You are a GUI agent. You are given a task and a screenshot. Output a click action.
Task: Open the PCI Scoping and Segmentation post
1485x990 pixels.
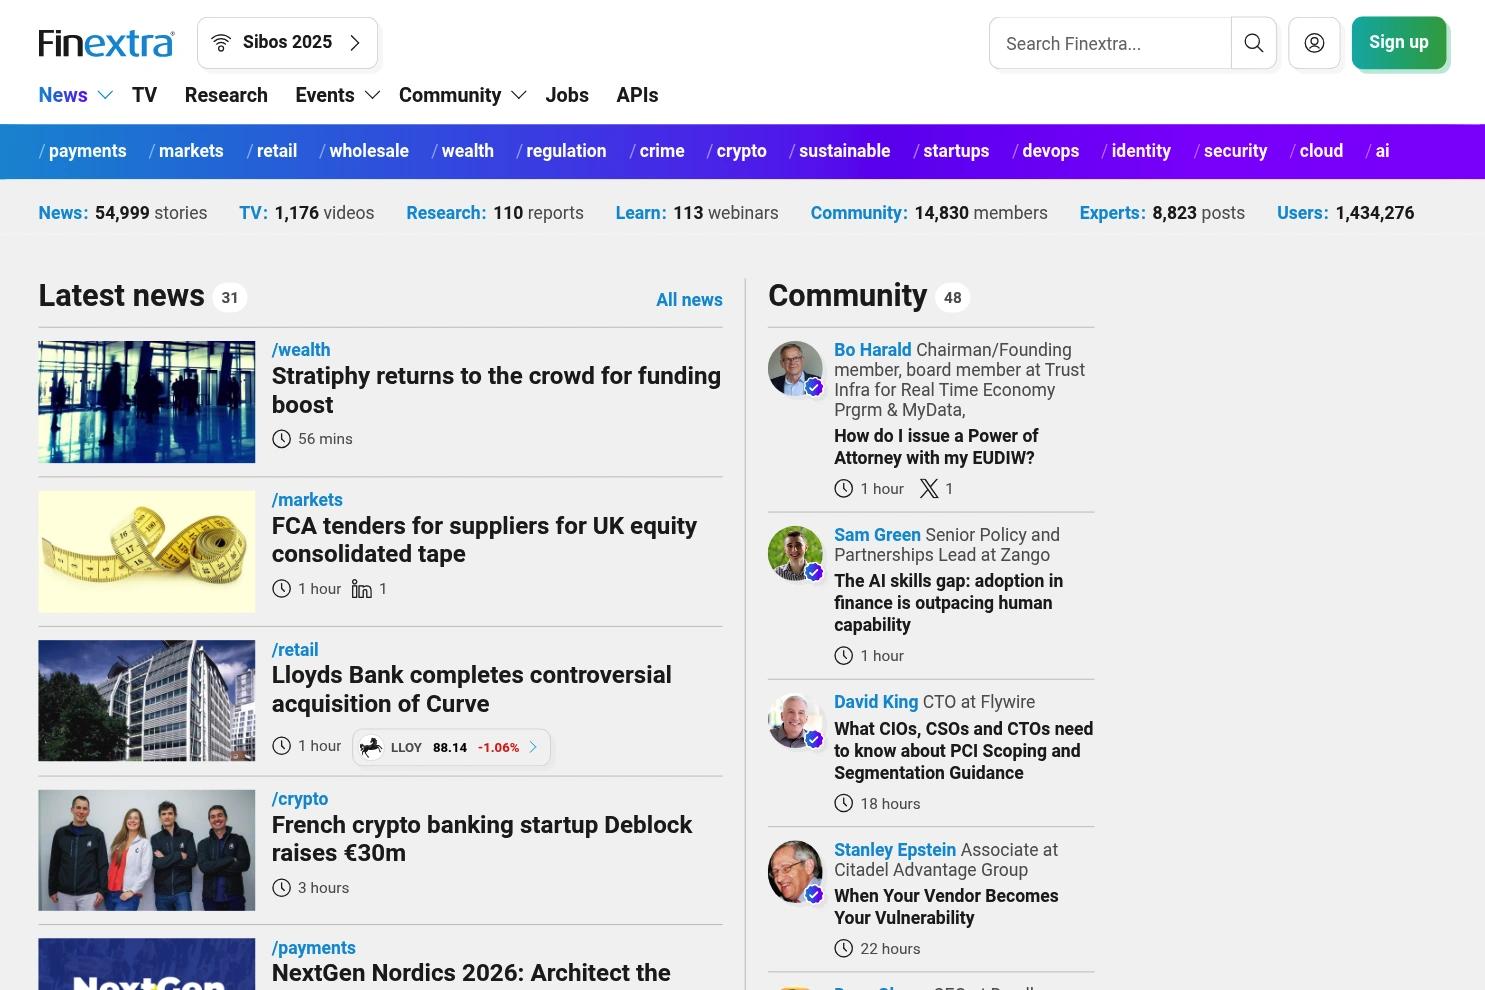coord(964,751)
